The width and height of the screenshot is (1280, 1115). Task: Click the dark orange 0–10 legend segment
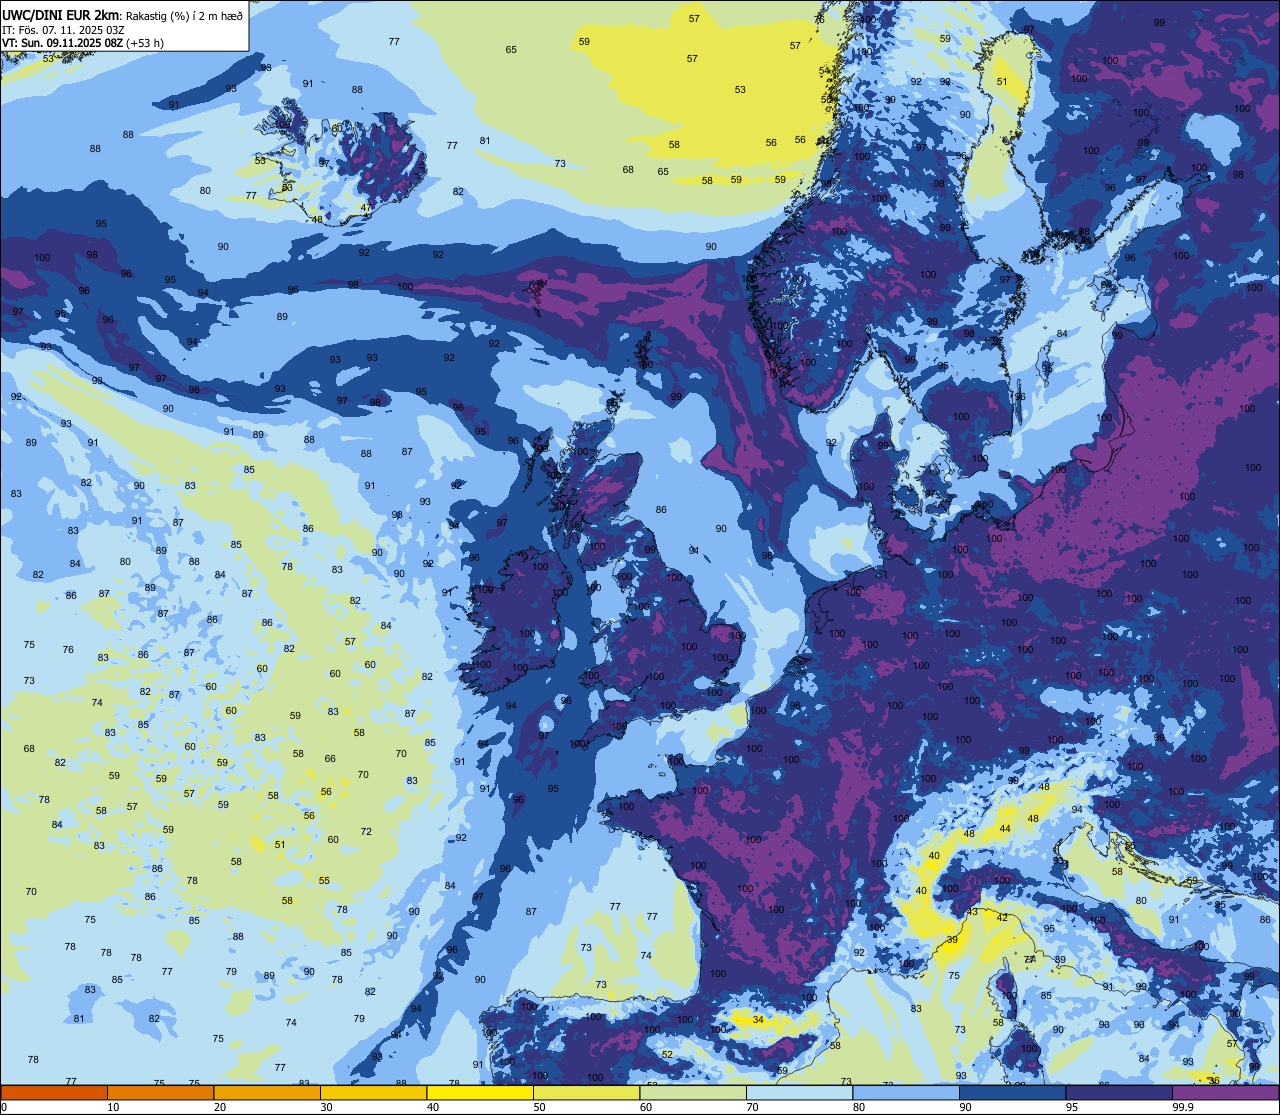click(x=54, y=1092)
